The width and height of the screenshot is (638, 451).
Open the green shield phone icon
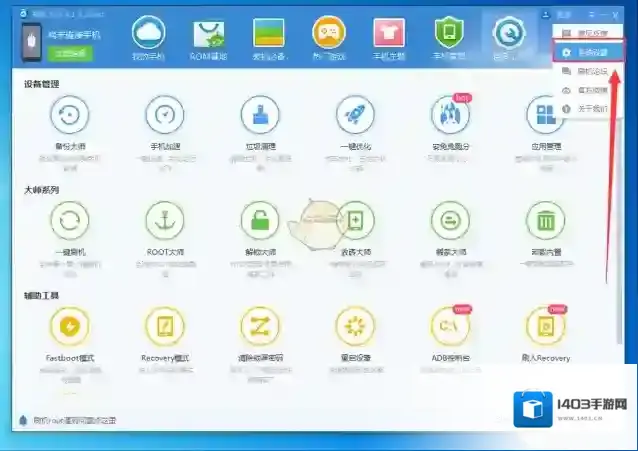[x=449, y=33]
